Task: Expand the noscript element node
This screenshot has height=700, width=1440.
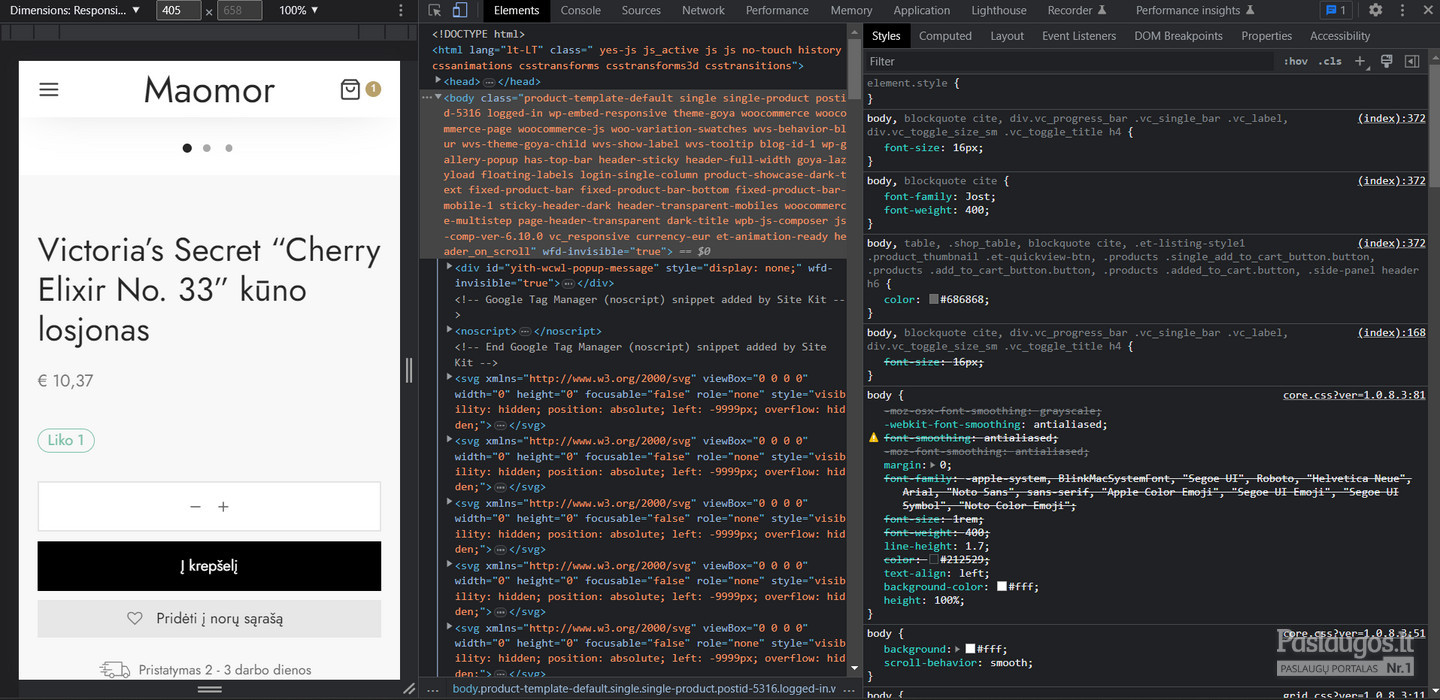Action: (x=449, y=330)
